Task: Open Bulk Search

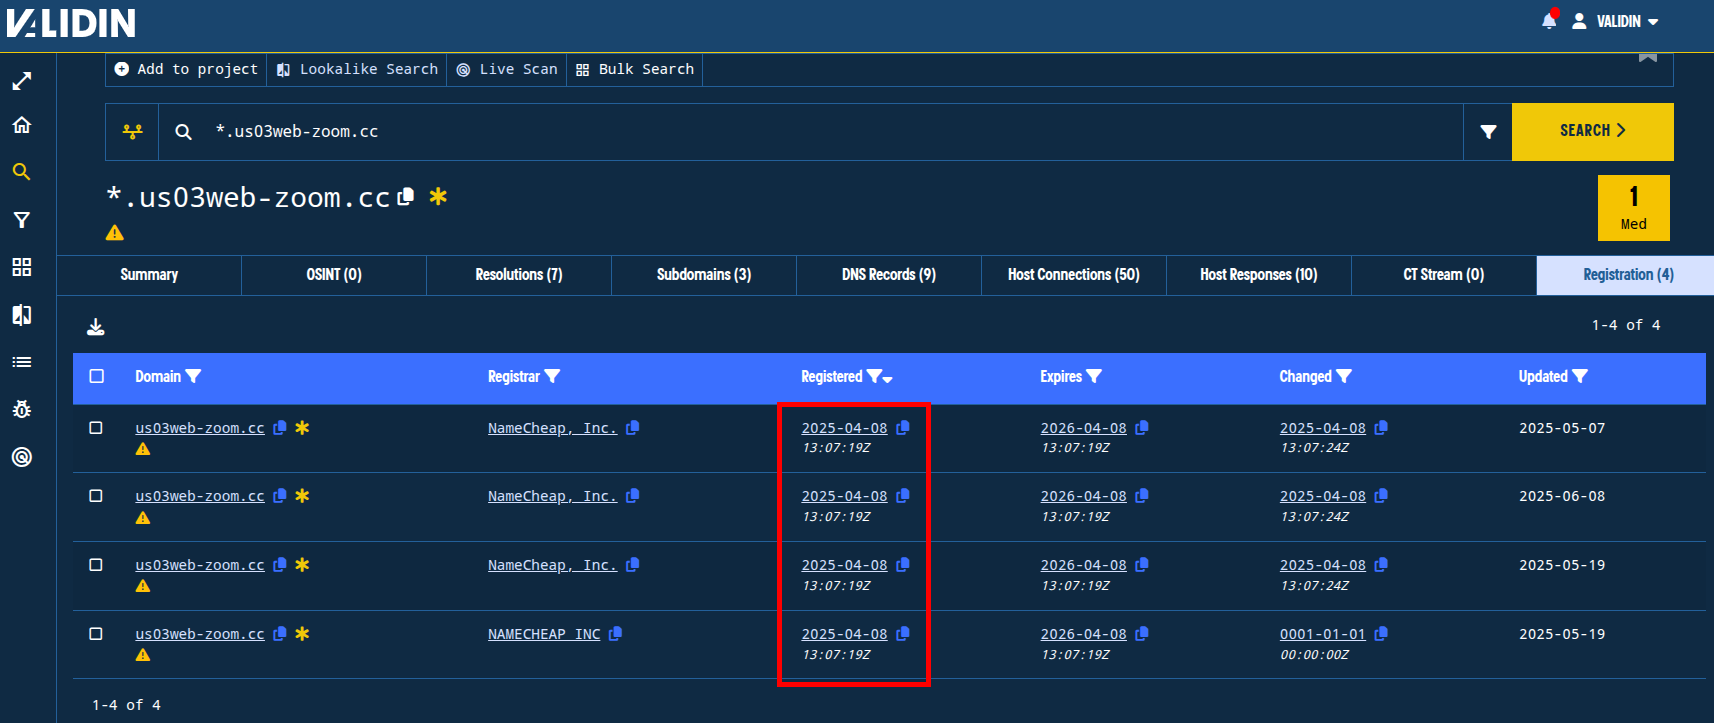Action: coord(635,69)
